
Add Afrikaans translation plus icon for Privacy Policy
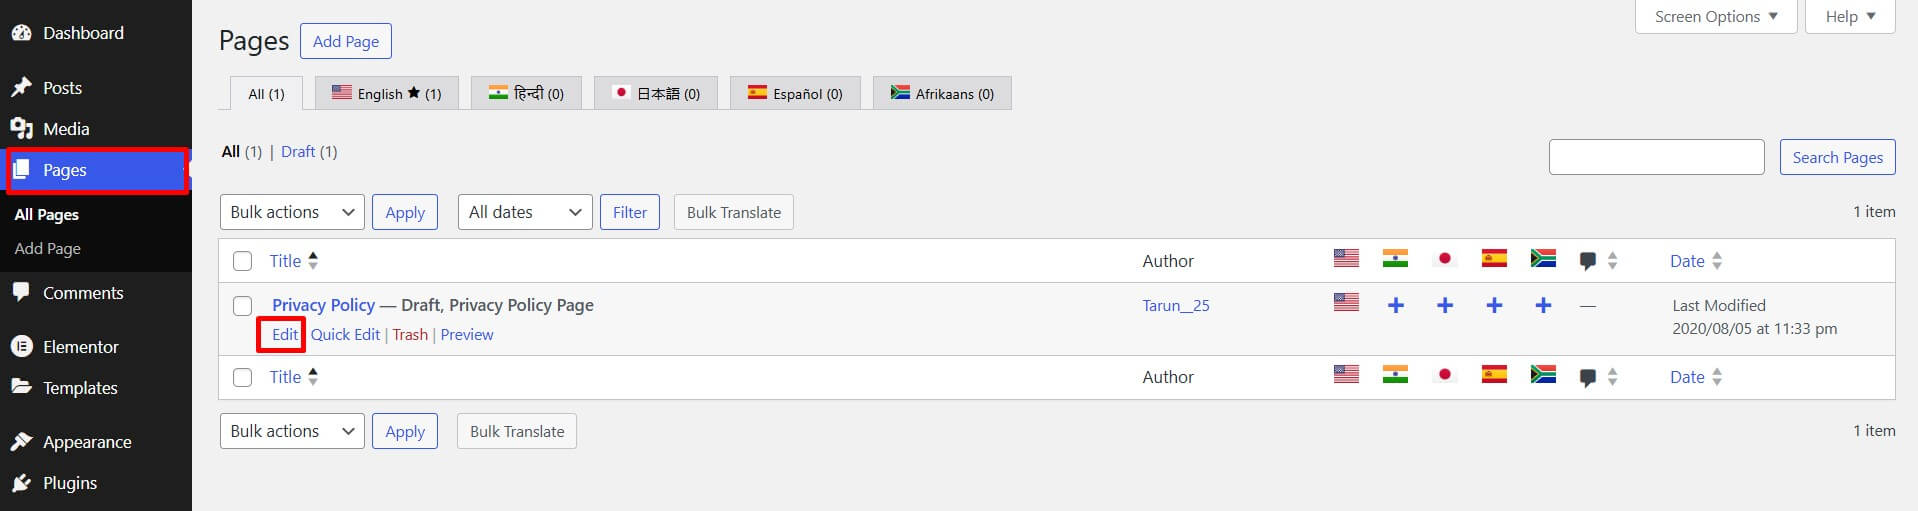(x=1543, y=305)
